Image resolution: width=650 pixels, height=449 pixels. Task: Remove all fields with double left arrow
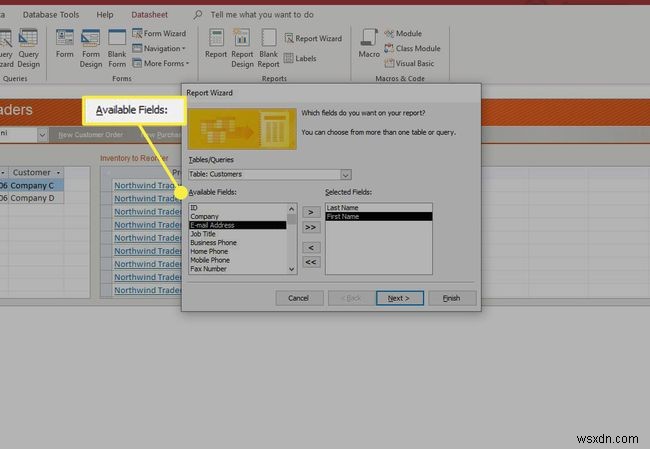click(x=311, y=262)
